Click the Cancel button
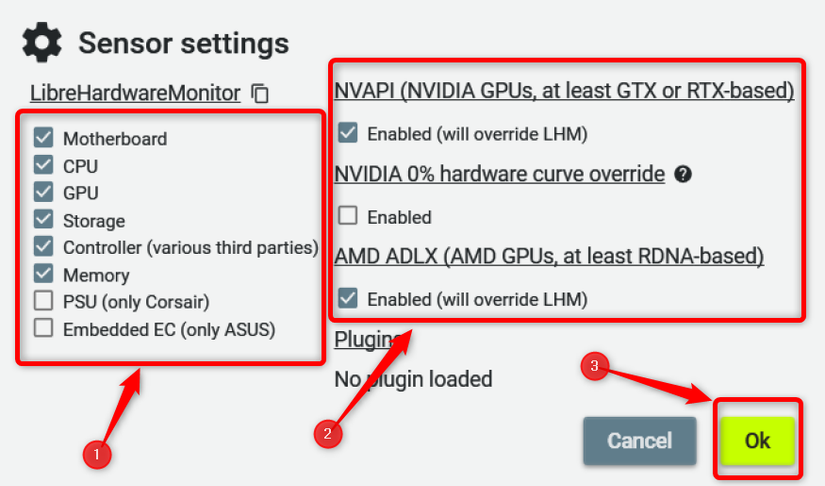This screenshot has width=825, height=486. pyautogui.click(x=640, y=441)
